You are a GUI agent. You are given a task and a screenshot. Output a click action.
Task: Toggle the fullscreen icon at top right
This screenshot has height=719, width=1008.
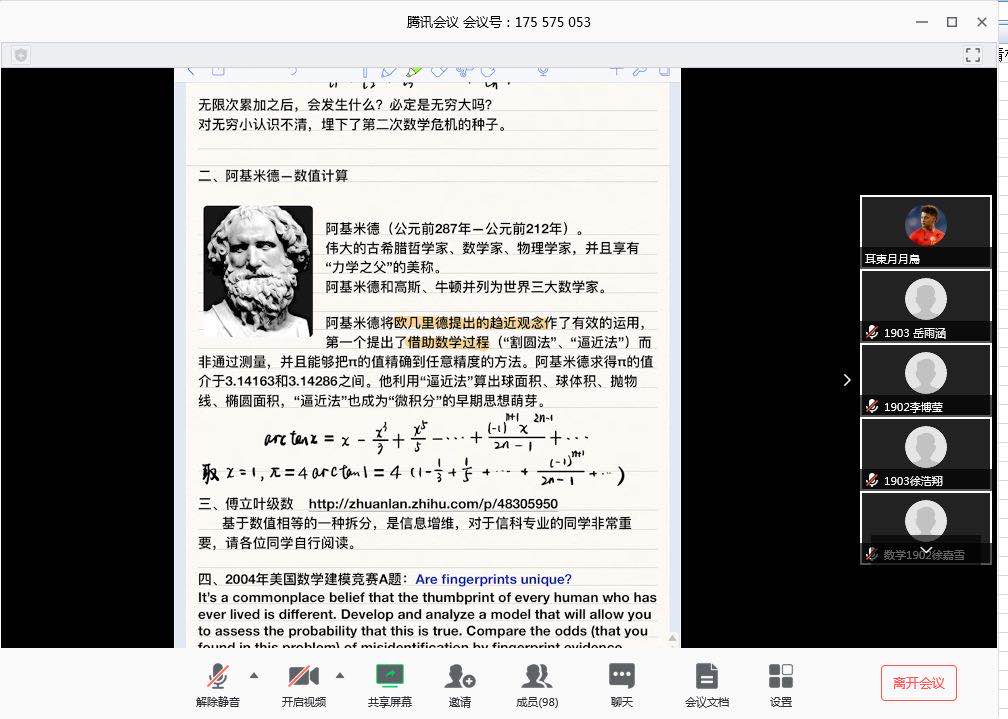973,55
